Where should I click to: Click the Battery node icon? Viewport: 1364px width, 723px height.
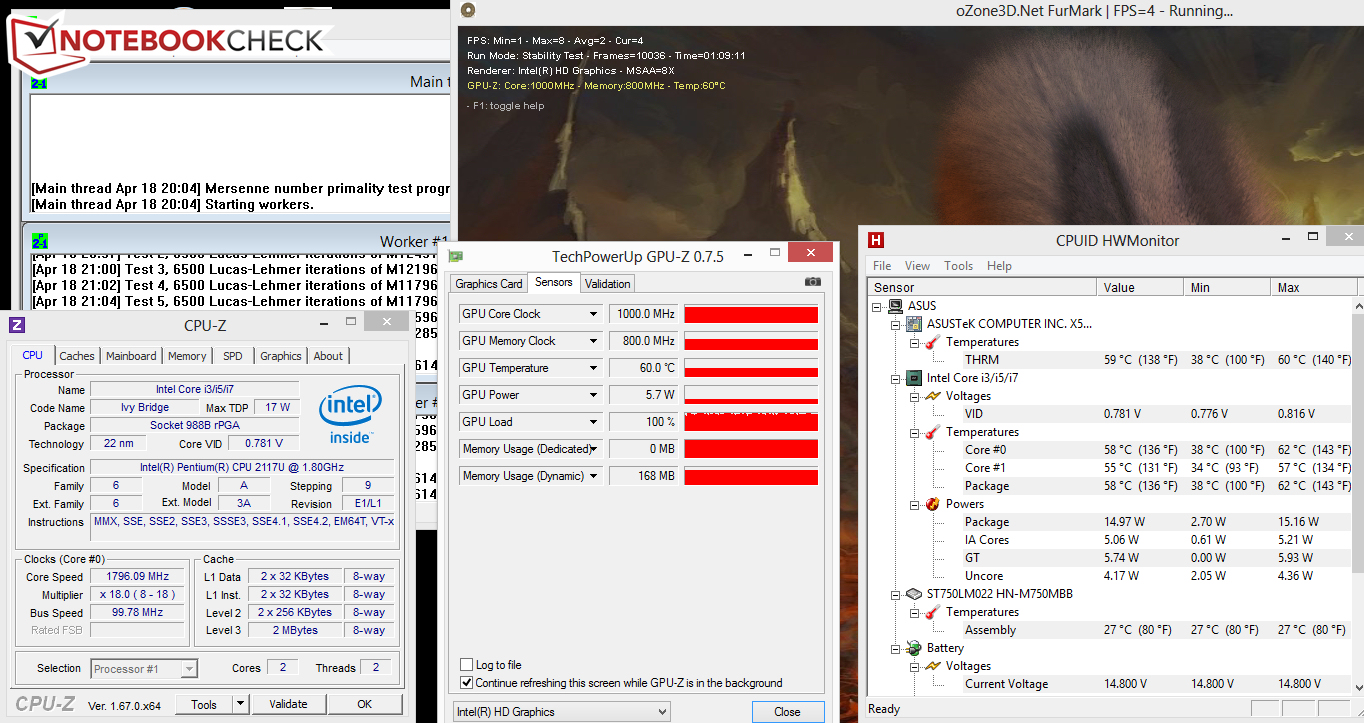tap(914, 648)
